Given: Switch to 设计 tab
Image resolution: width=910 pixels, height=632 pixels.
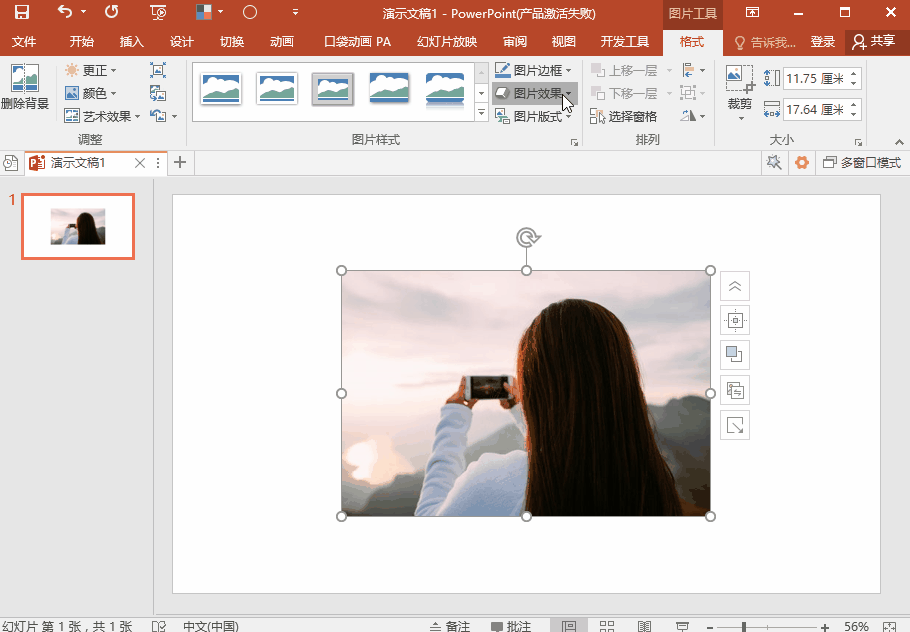Looking at the screenshot, I should tap(181, 42).
